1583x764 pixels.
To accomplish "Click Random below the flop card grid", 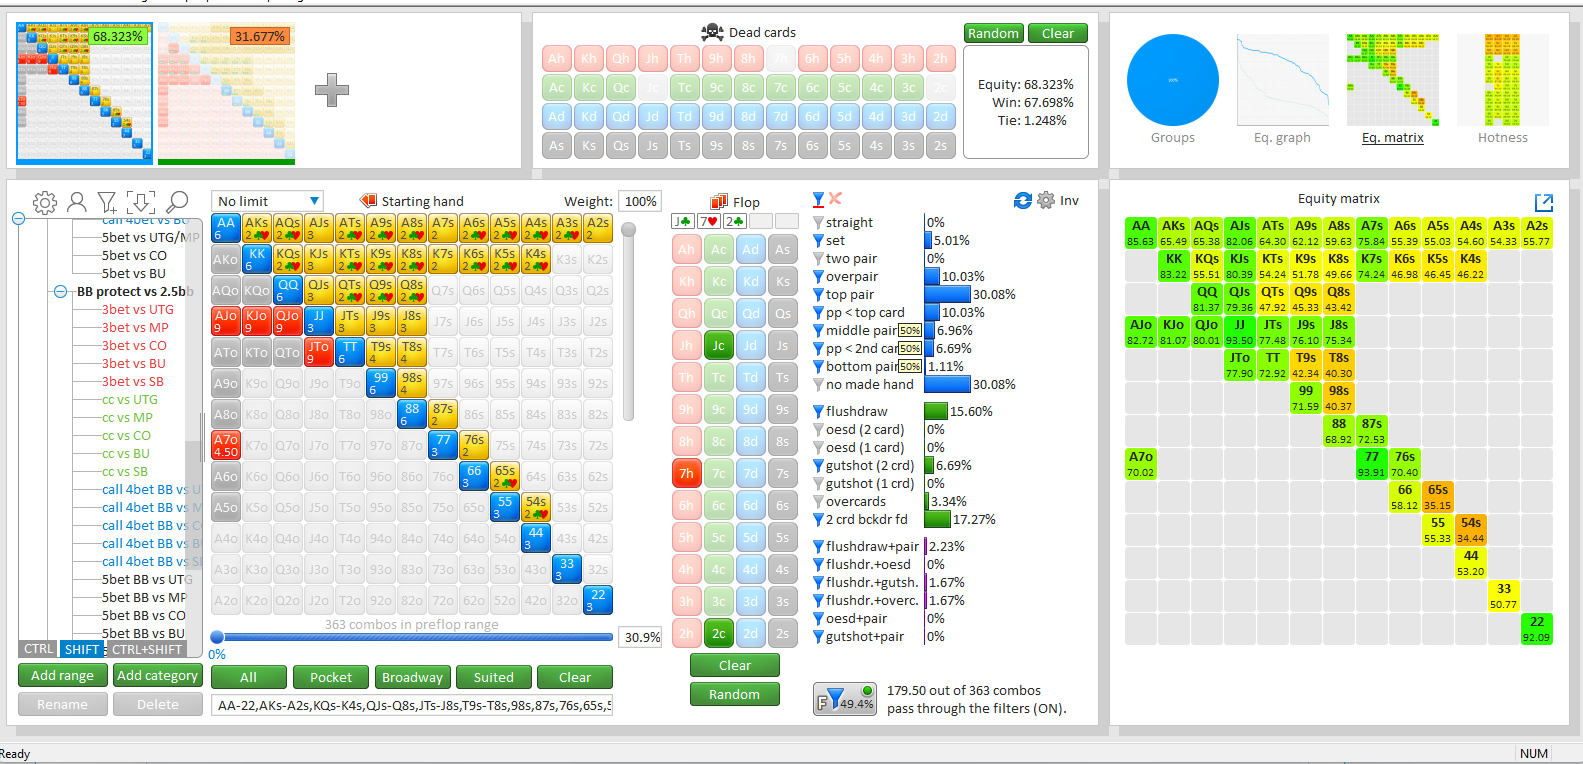I will click(x=734, y=694).
